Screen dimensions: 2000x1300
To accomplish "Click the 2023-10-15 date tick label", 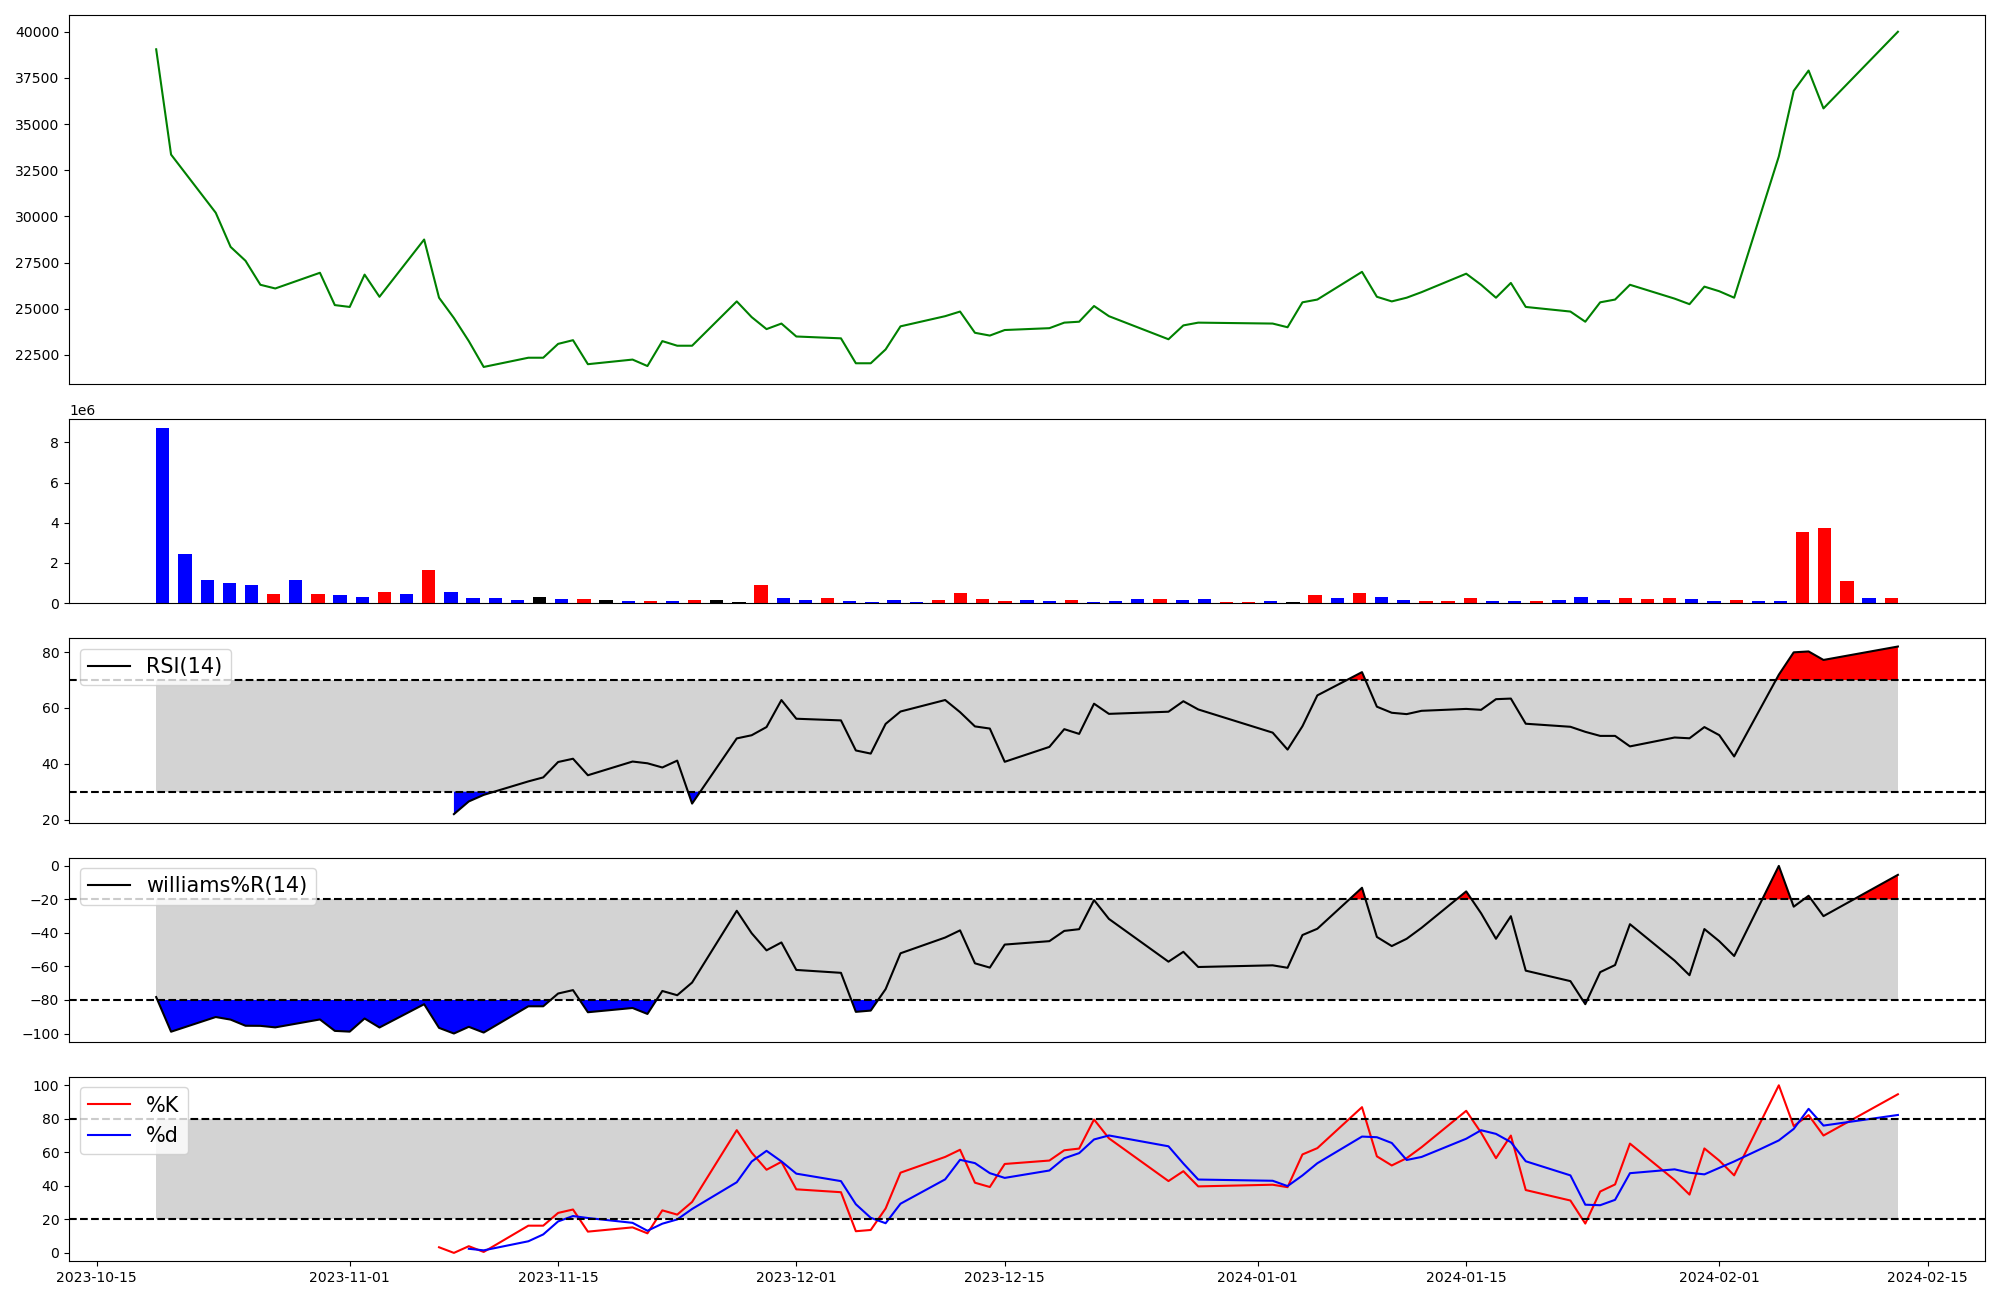I will (x=96, y=1277).
